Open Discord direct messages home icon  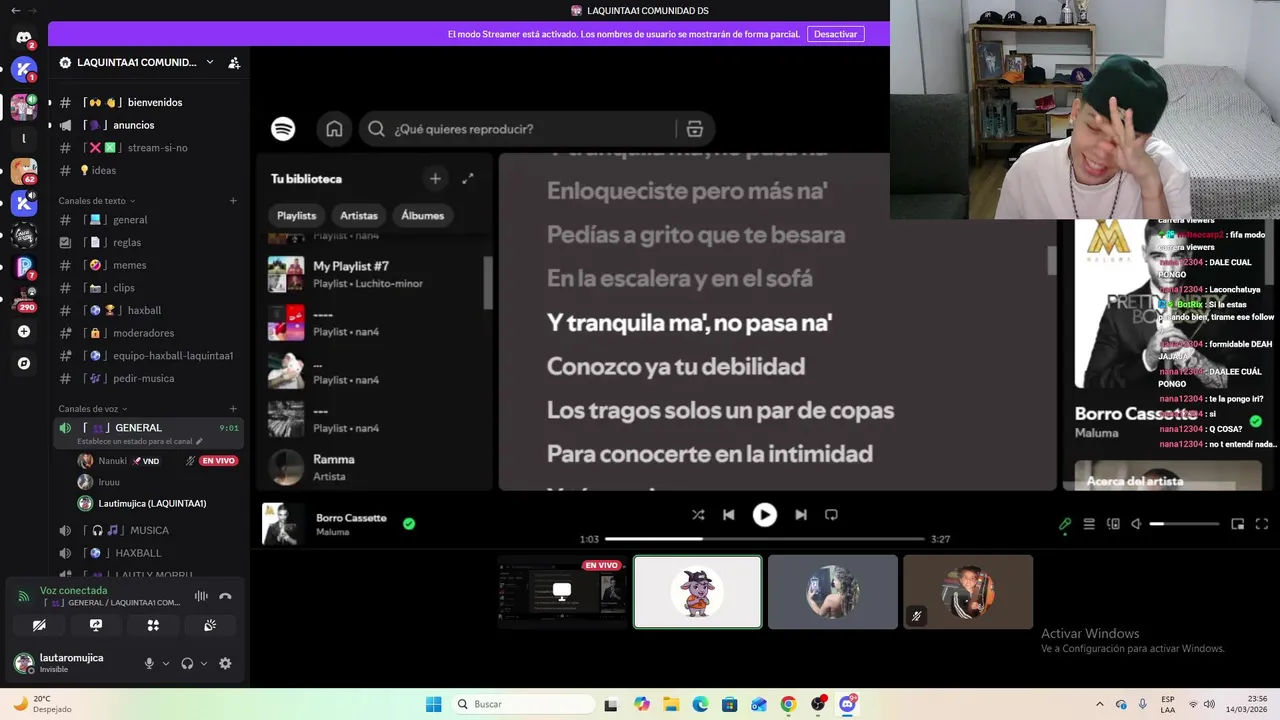[x=24, y=38]
